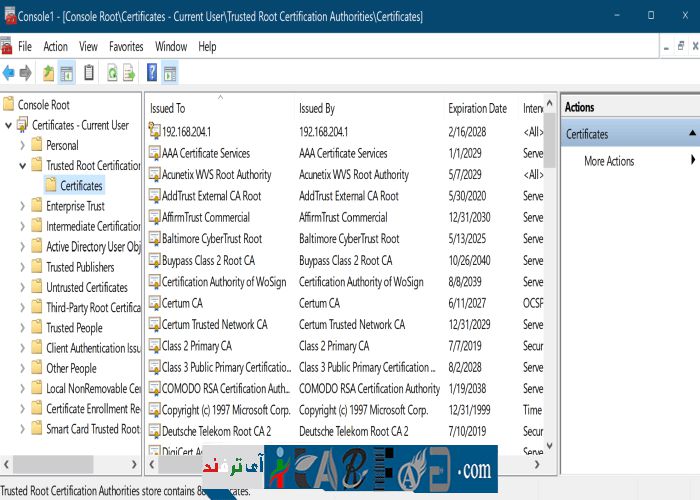This screenshot has height=500, width=700.
Task: Sort by the Expiration Date column header
Action: pos(477,108)
